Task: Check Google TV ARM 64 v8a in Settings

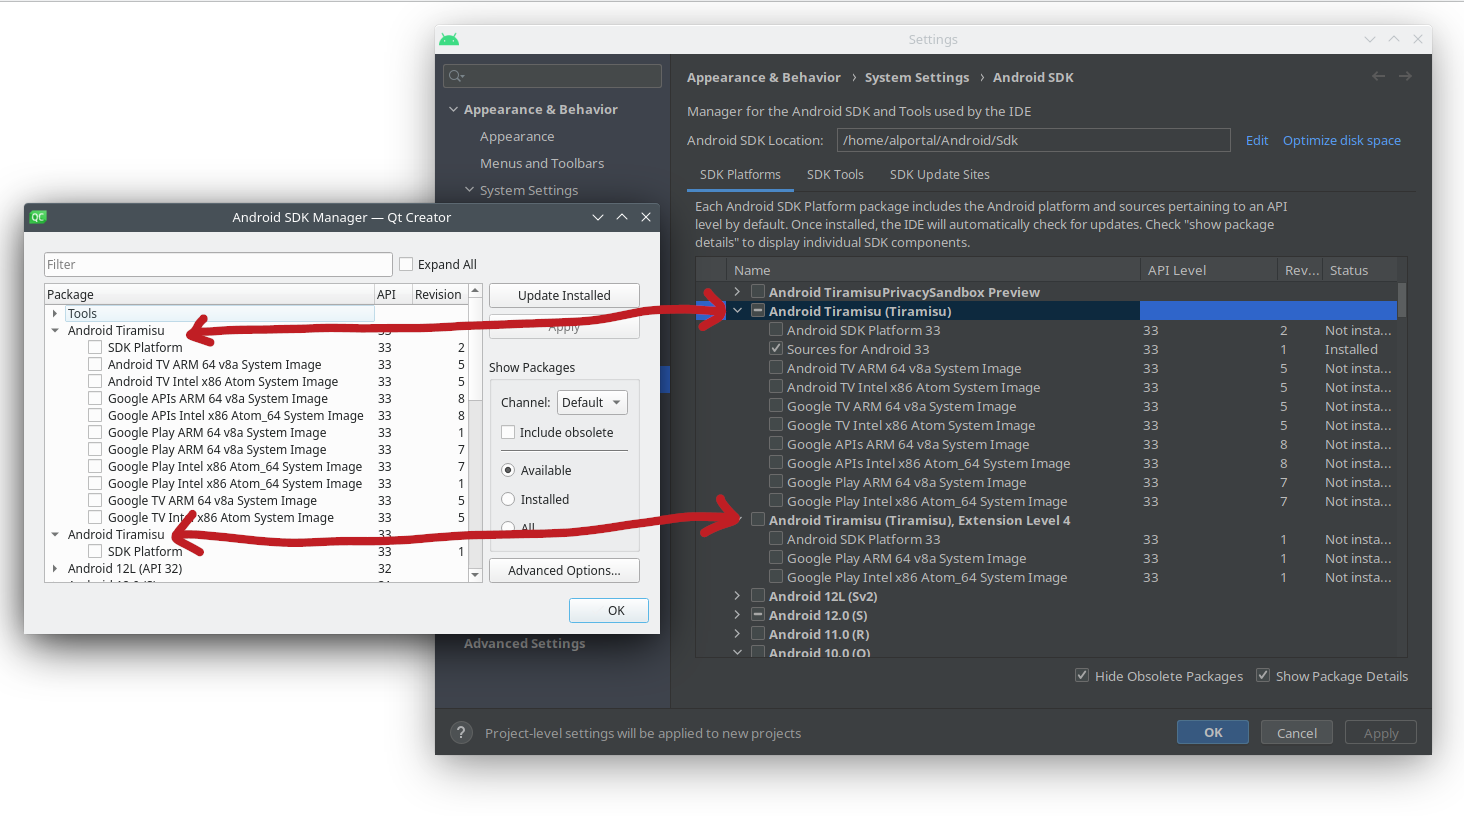Action: click(x=776, y=405)
